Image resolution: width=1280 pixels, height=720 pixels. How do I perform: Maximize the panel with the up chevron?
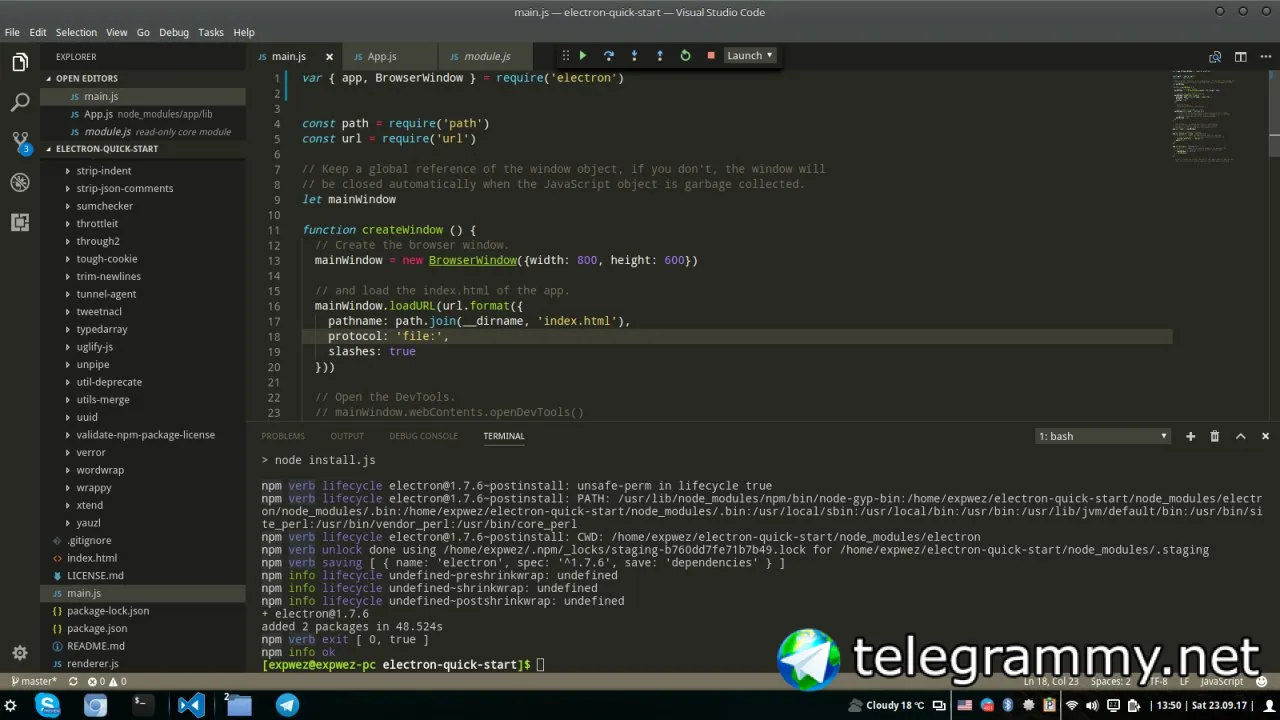pos(1240,436)
